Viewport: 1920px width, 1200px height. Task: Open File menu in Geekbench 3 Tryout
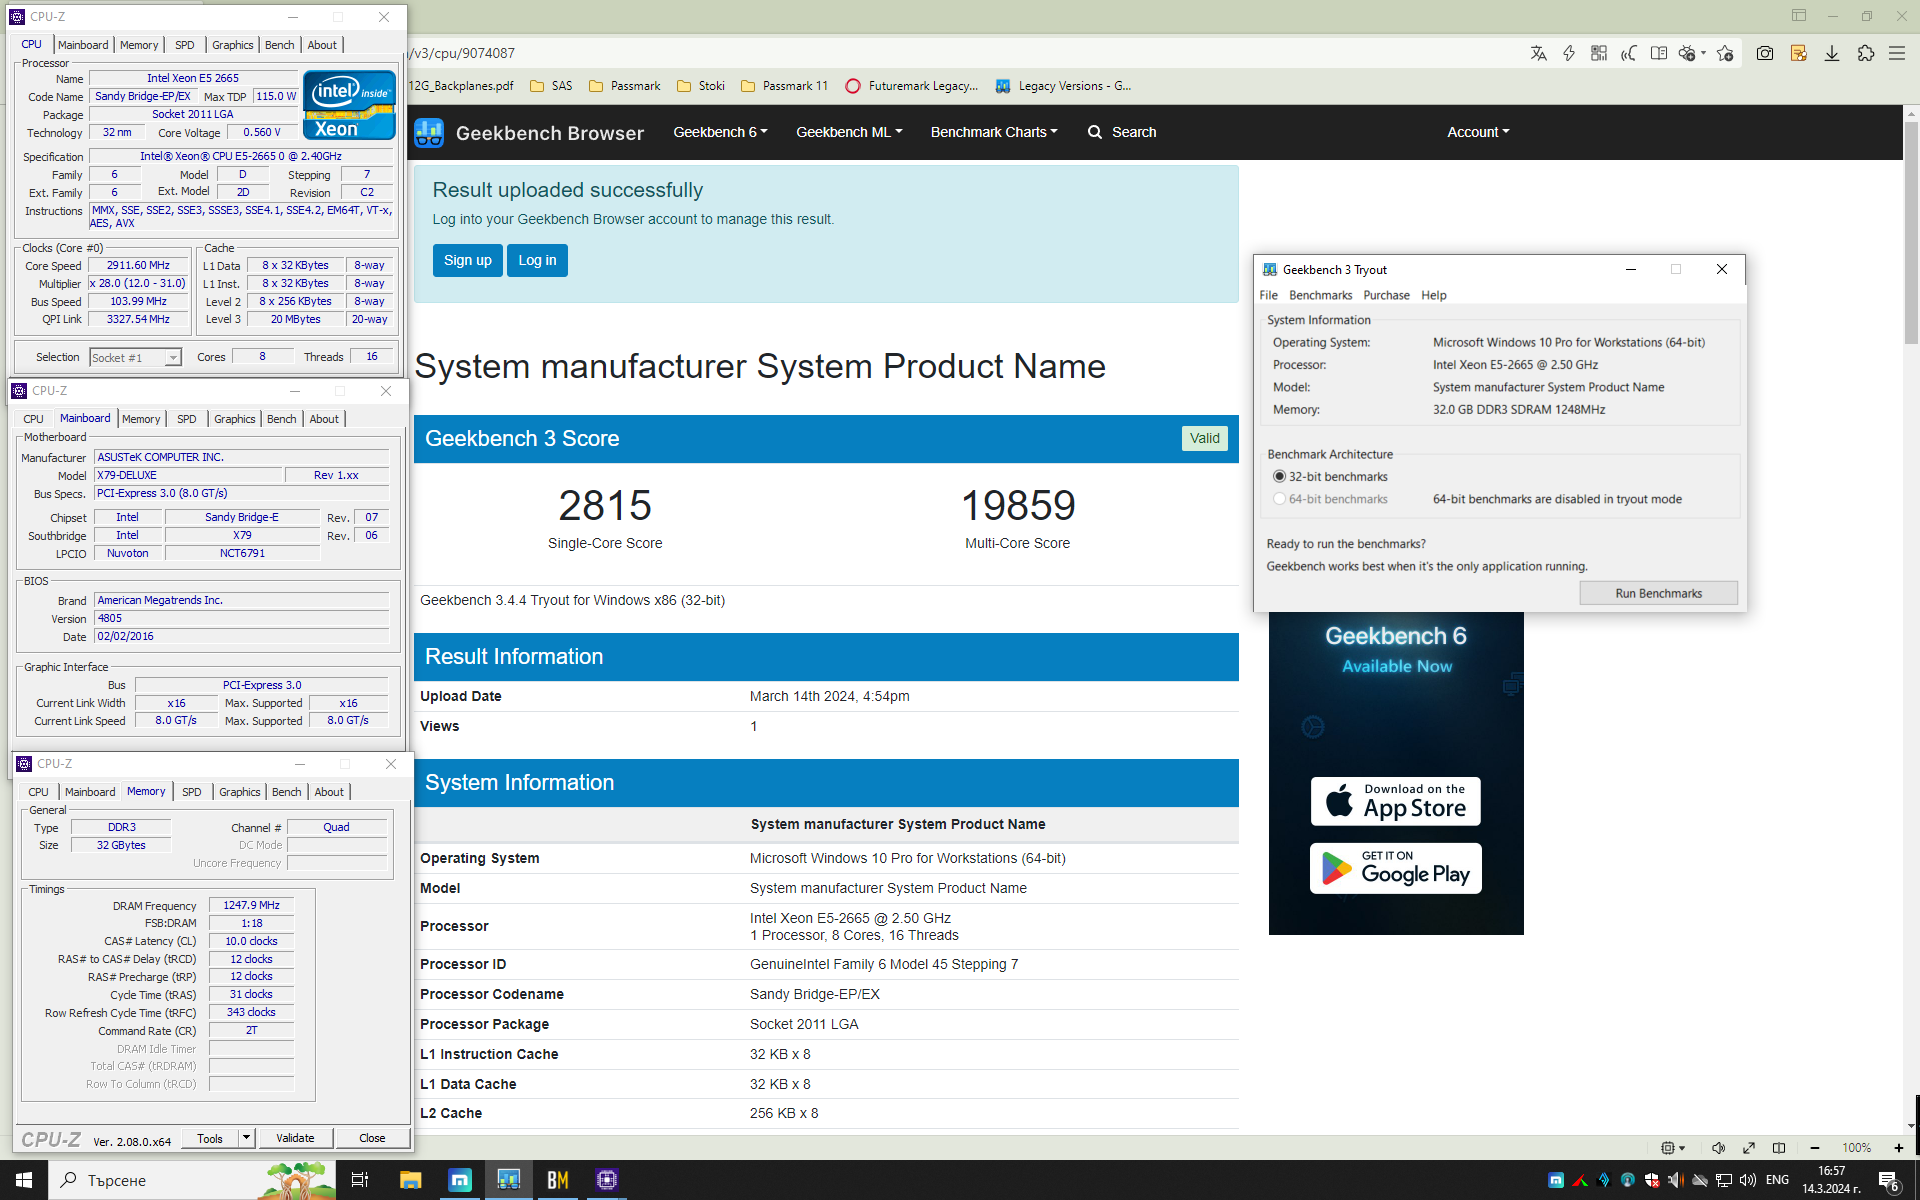[1268, 295]
